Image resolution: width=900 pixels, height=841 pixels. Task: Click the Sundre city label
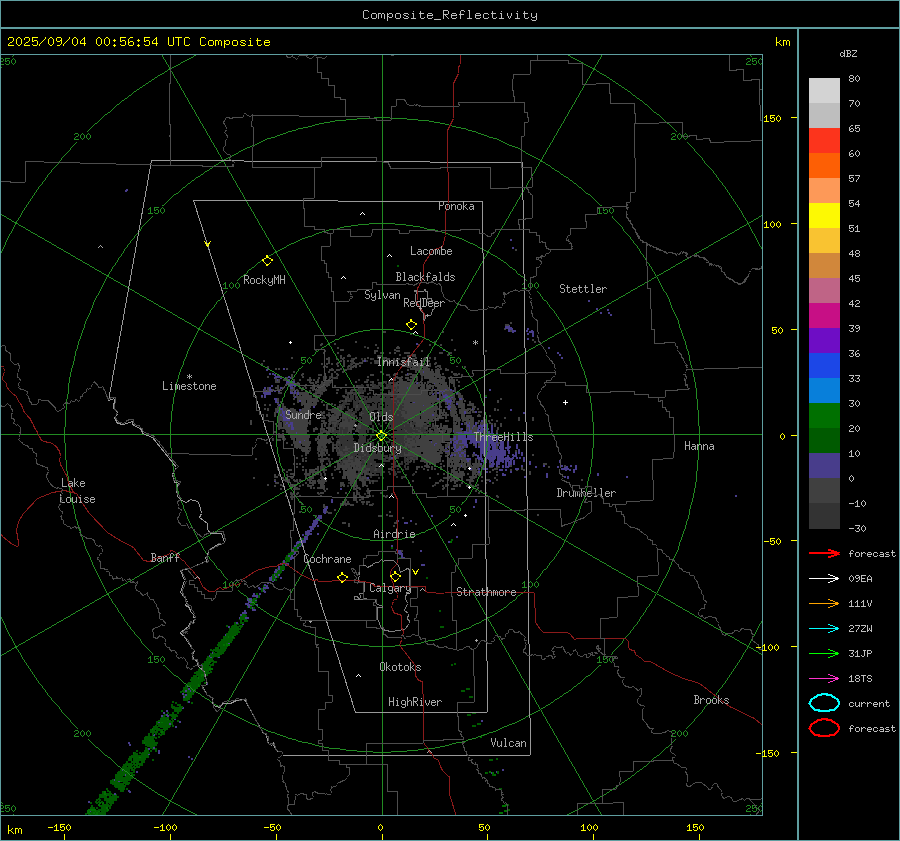click(x=303, y=414)
